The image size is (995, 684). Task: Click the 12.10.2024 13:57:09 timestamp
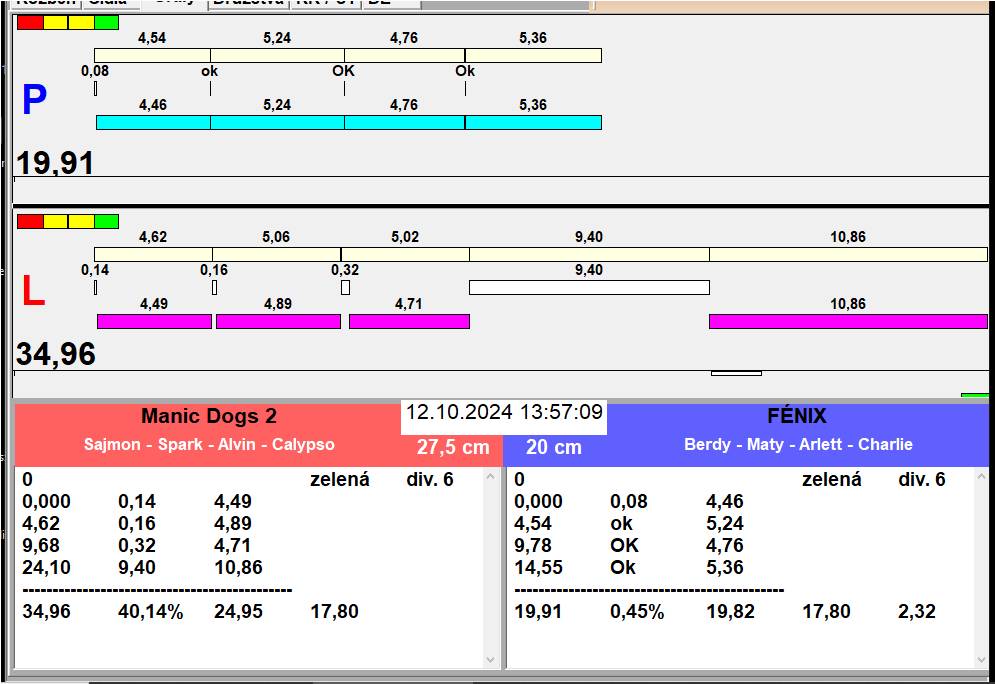[x=504, y=412]
